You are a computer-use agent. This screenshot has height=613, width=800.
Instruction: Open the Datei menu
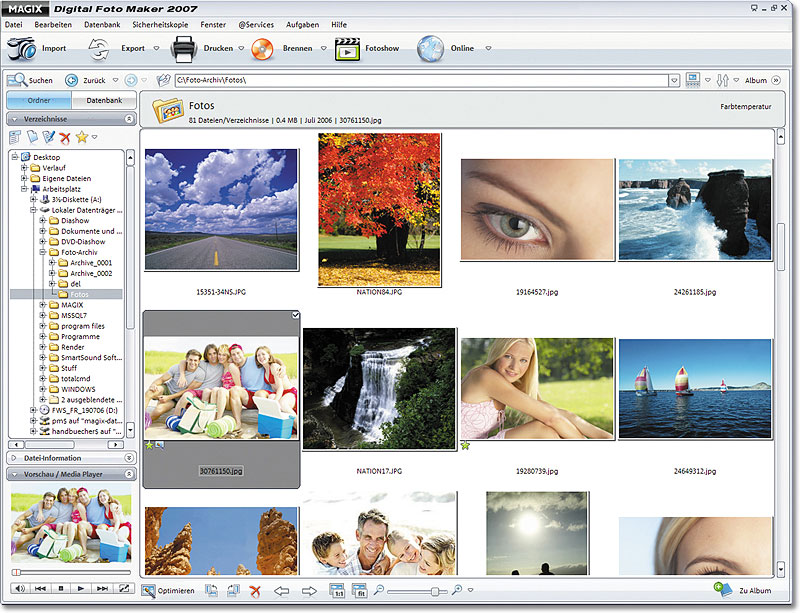pos(14,24)
